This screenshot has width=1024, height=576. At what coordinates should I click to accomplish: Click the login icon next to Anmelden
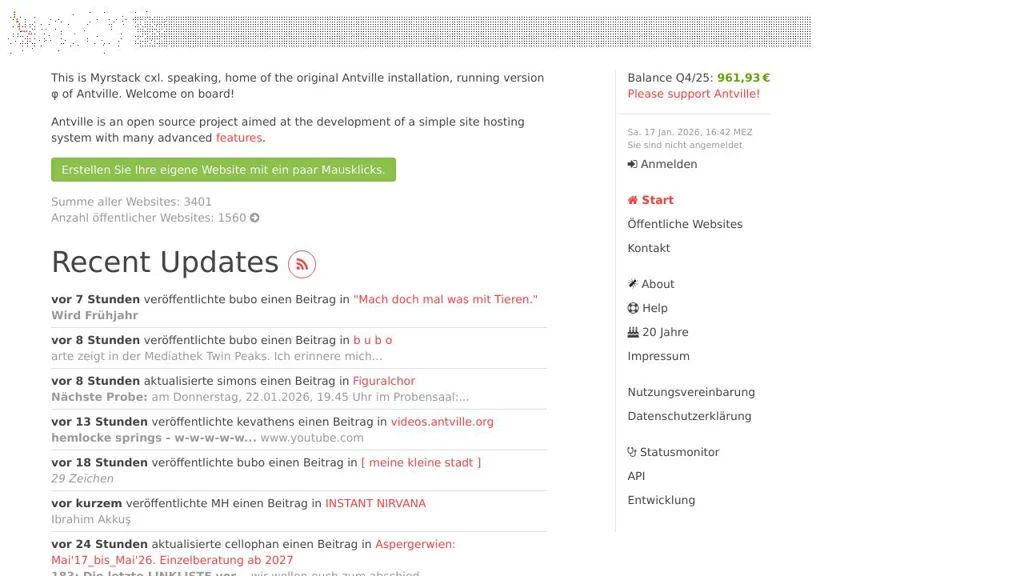(x=632, y=164)
